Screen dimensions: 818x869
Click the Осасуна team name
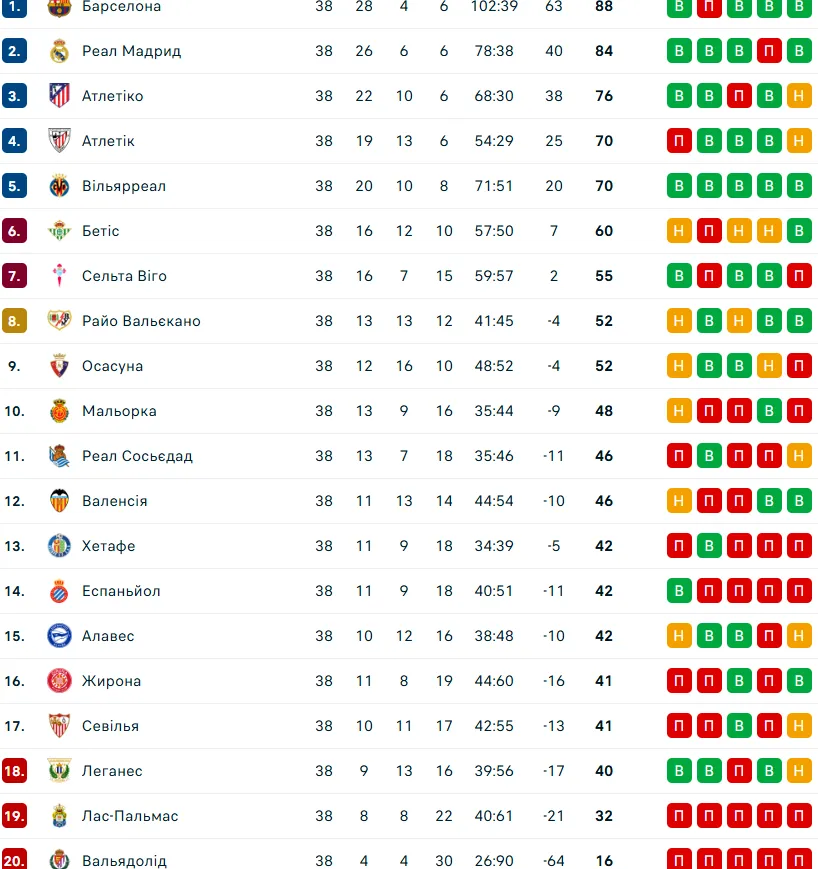pos(113,366)
